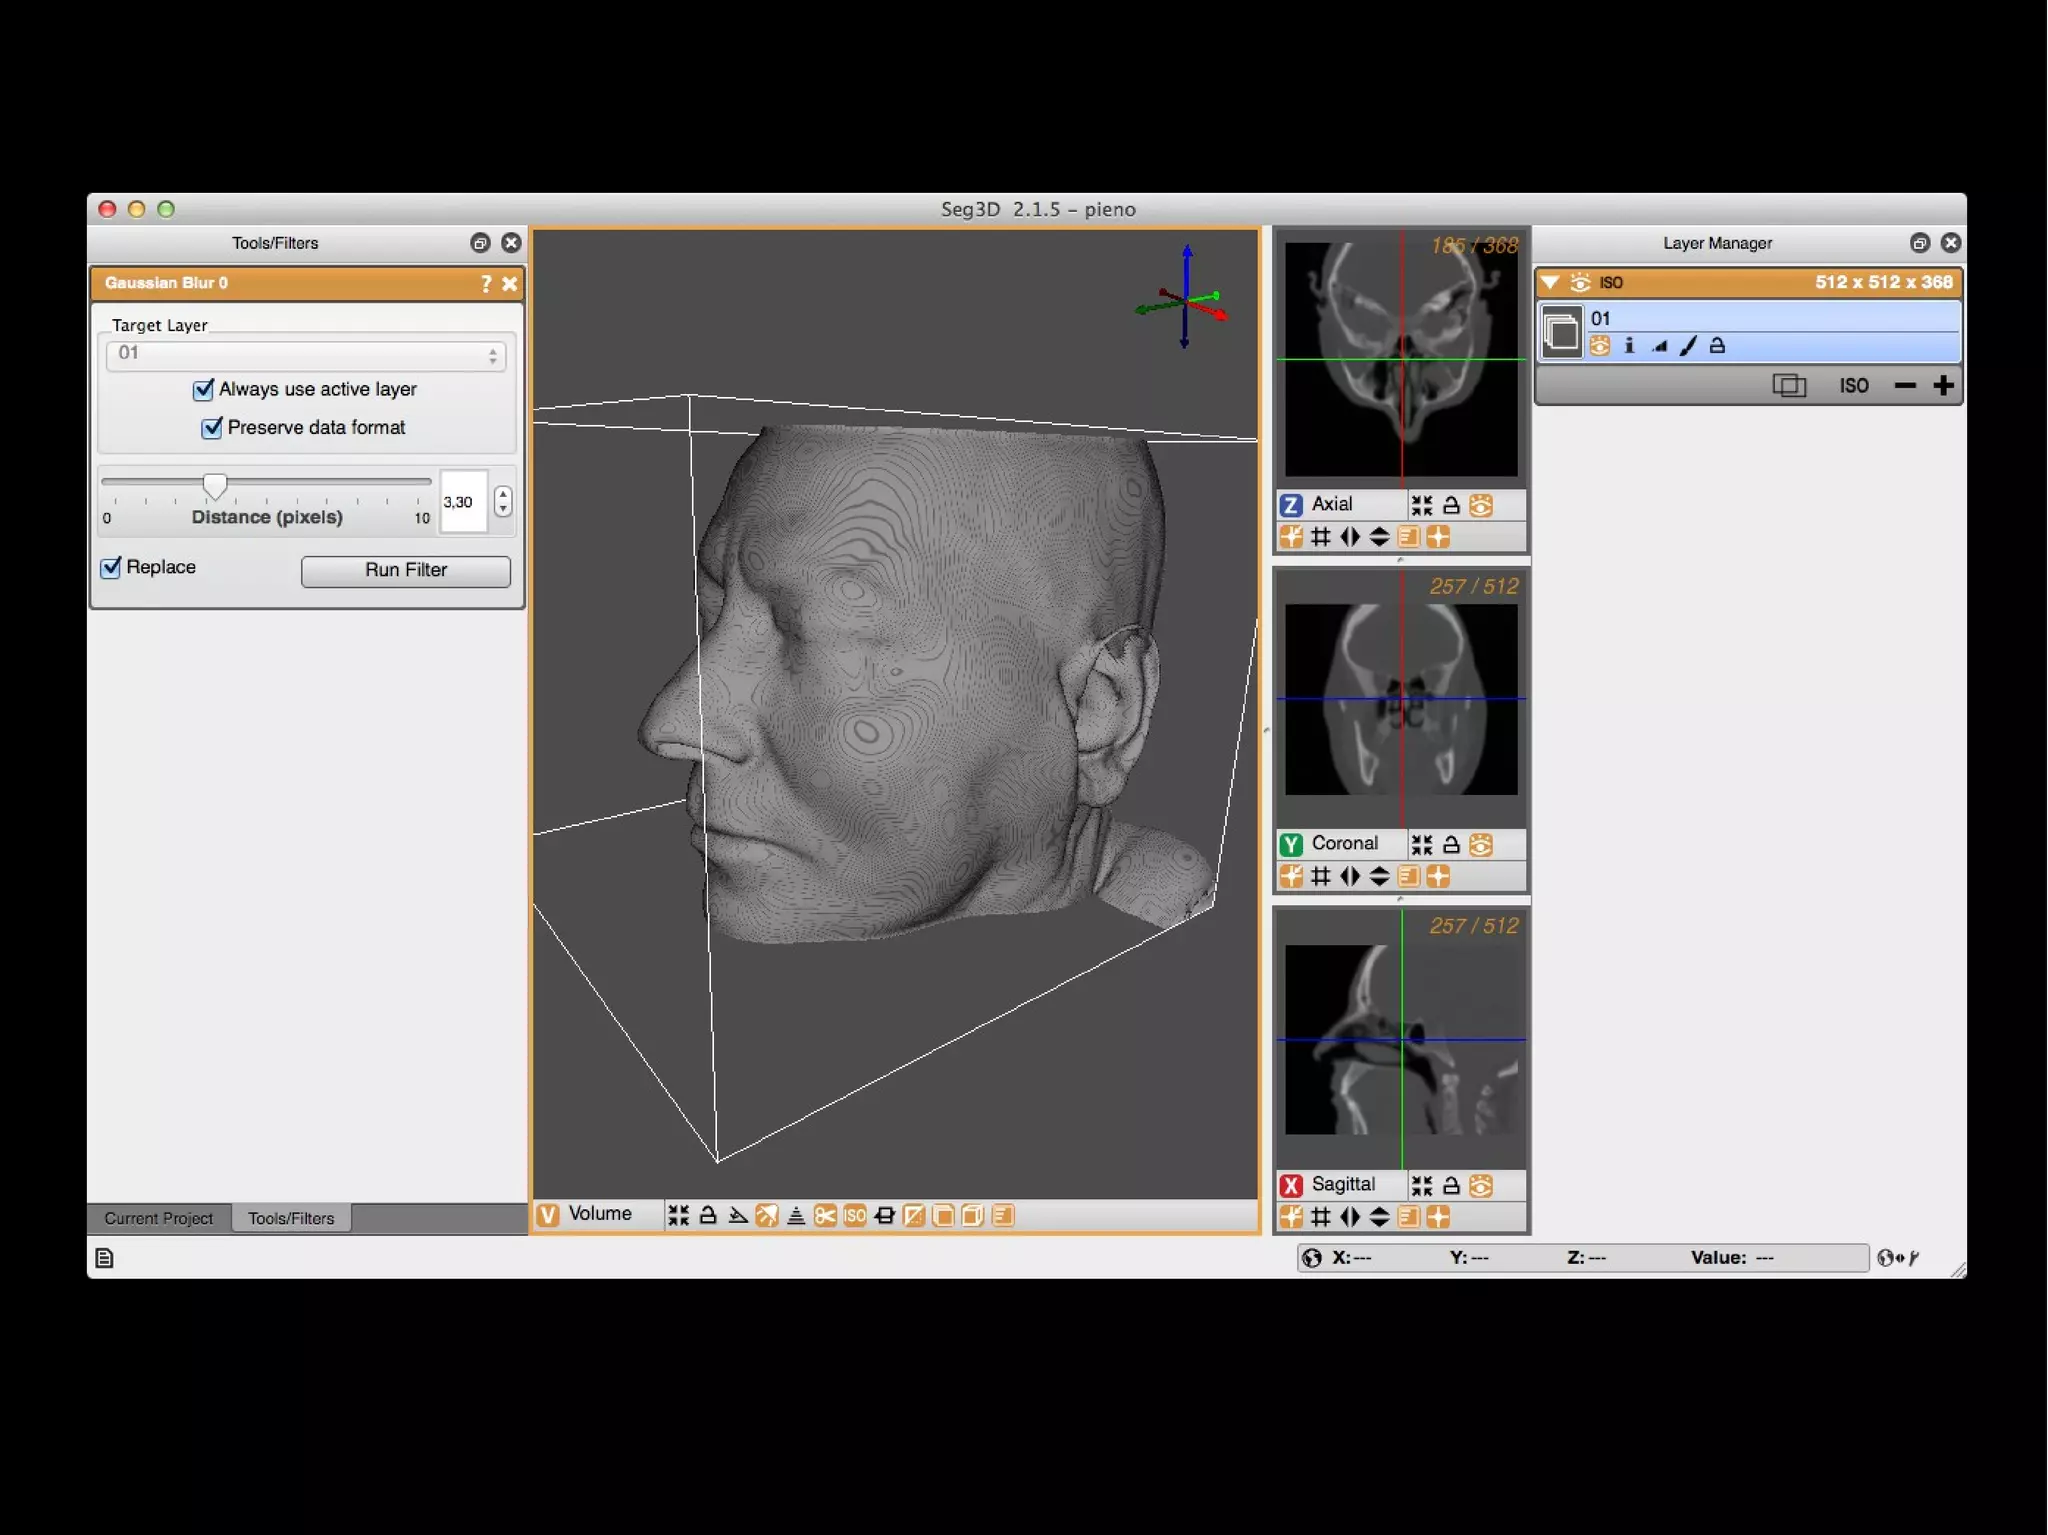Toggle the Replace checkbox

pyautogui.click(x=111, y=567)
